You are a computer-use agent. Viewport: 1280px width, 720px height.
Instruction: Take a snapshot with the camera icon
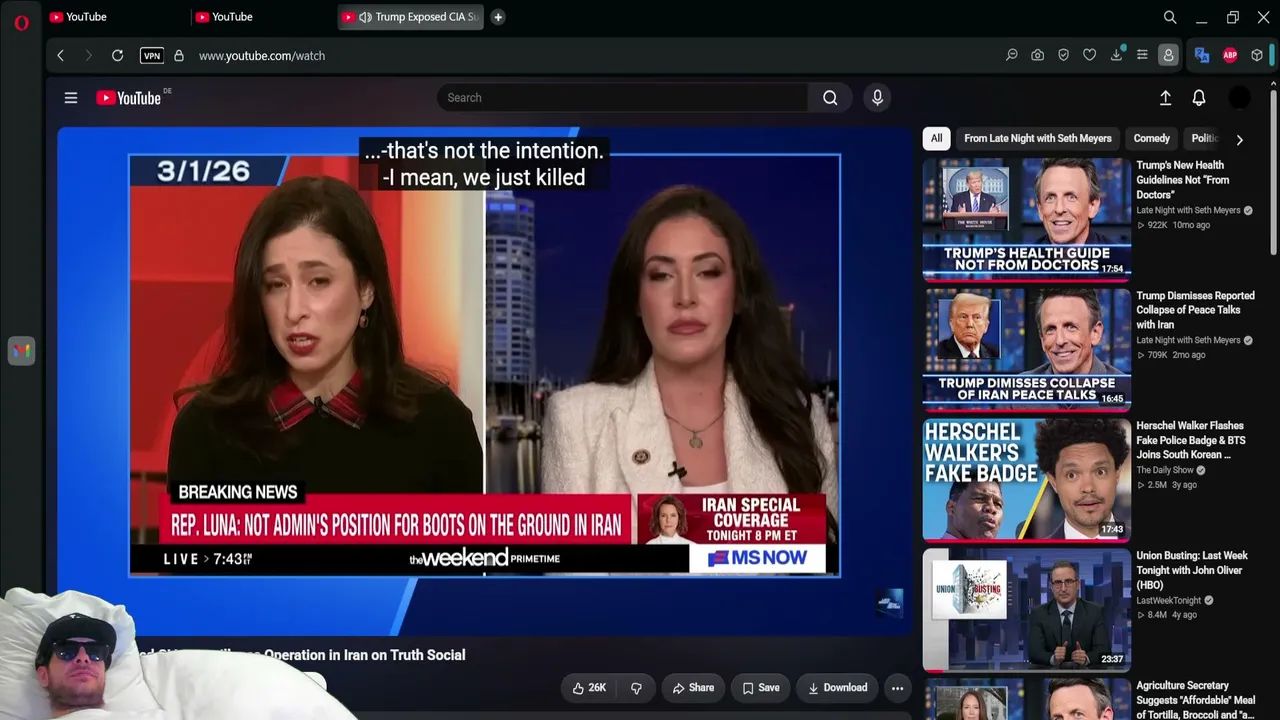pos(1038,56)
